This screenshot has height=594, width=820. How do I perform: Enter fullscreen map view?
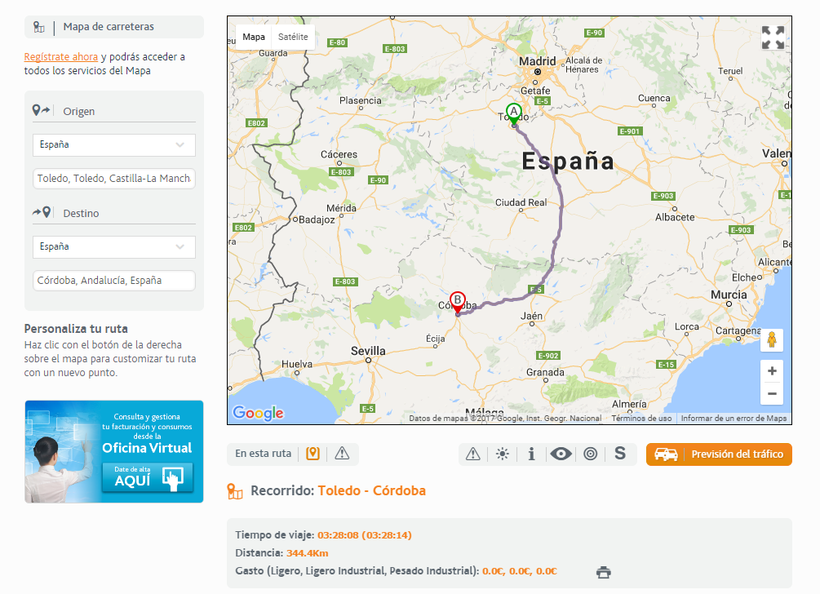click(772, 38)
